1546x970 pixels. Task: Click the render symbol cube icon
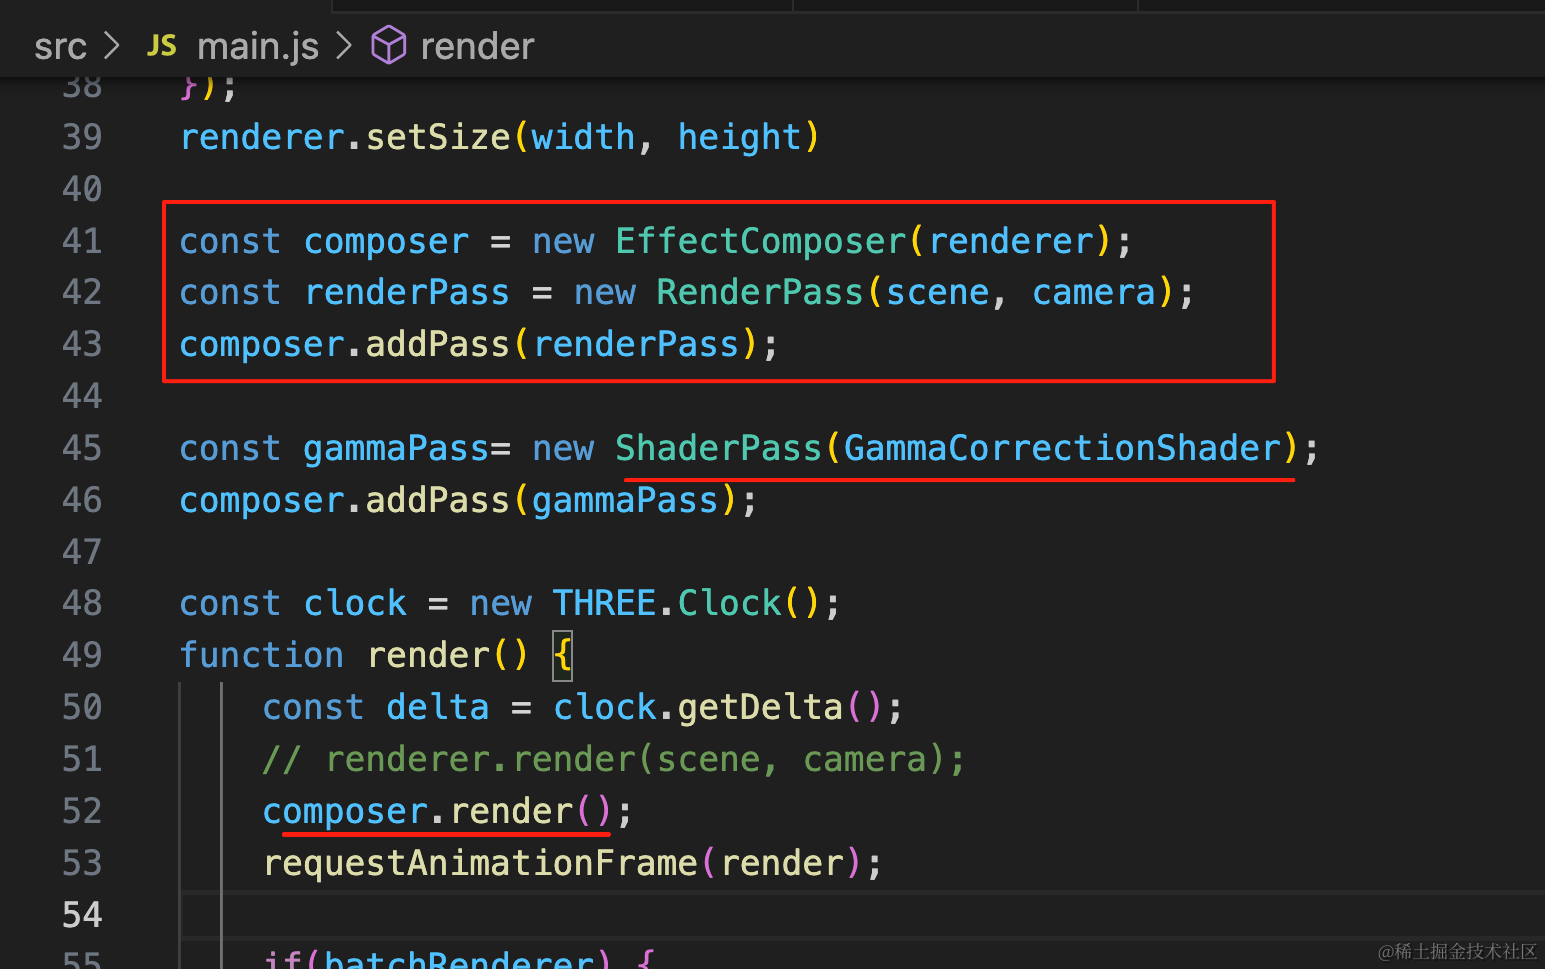pos(389,46)
